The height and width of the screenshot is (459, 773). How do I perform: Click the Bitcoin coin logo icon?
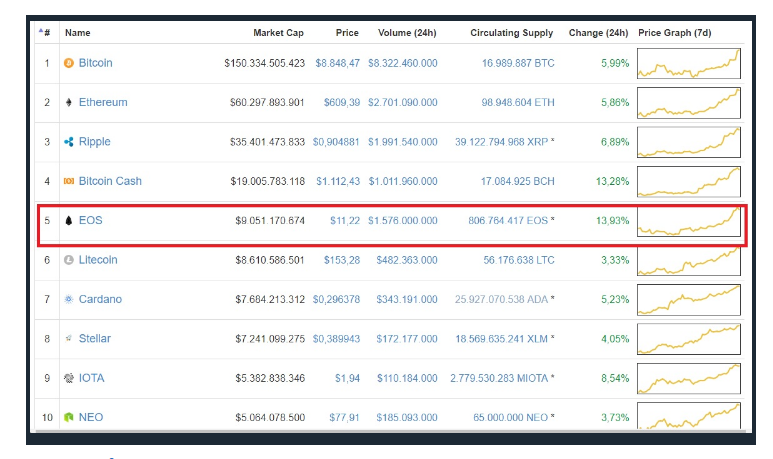[x=69, y=63]
